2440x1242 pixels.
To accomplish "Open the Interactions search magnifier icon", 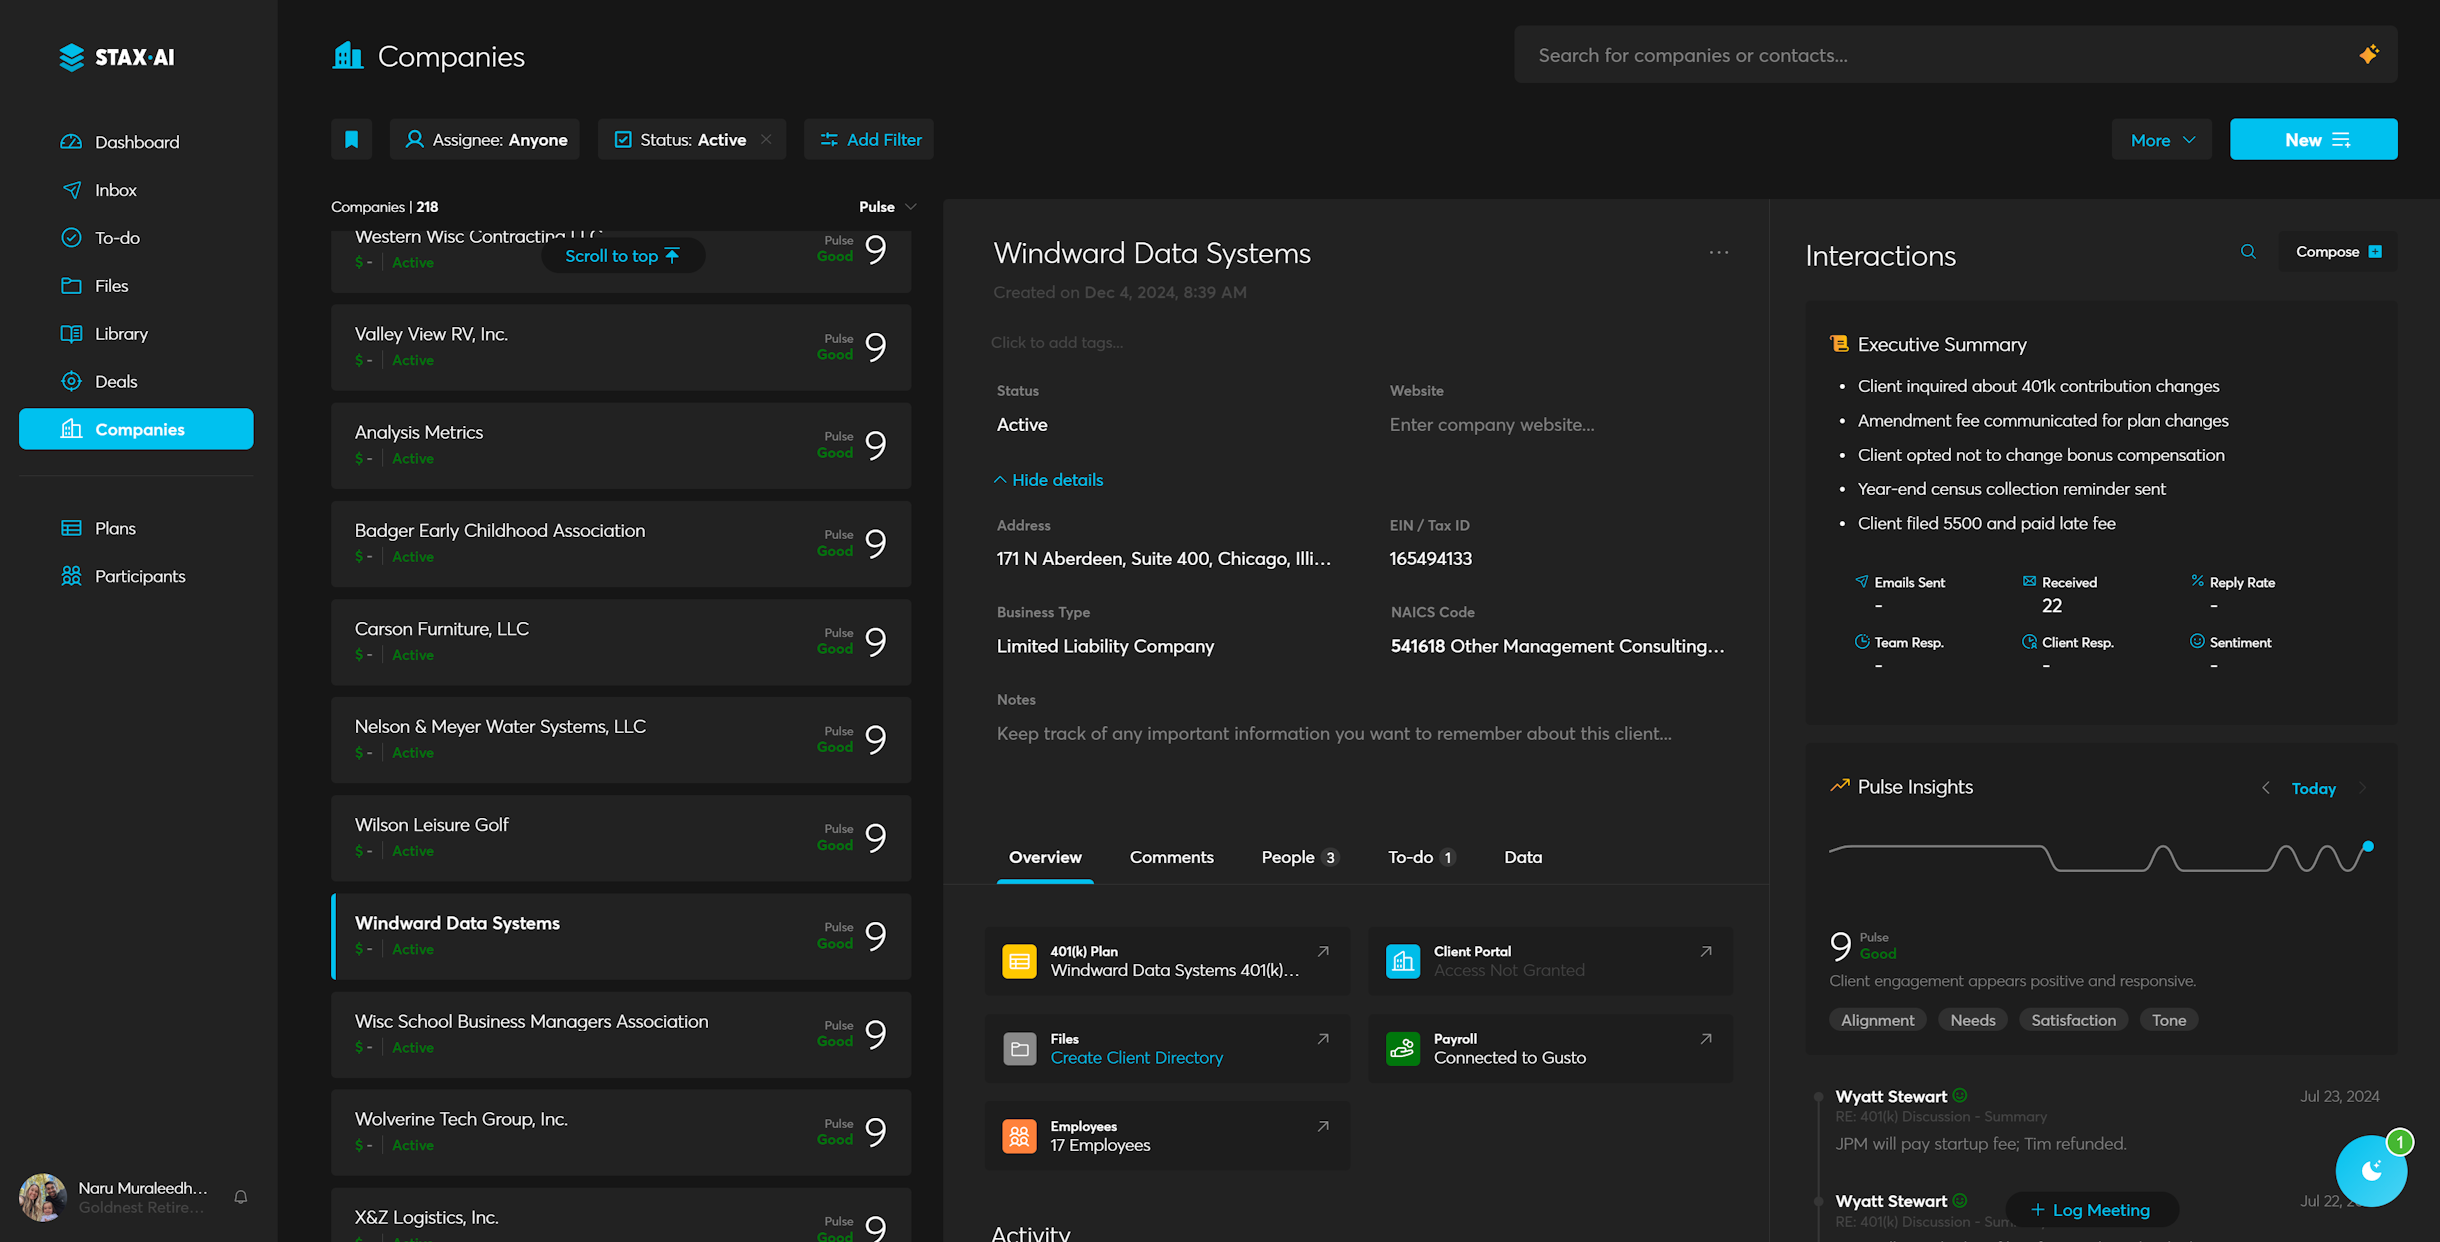I will coord(2248,252).
